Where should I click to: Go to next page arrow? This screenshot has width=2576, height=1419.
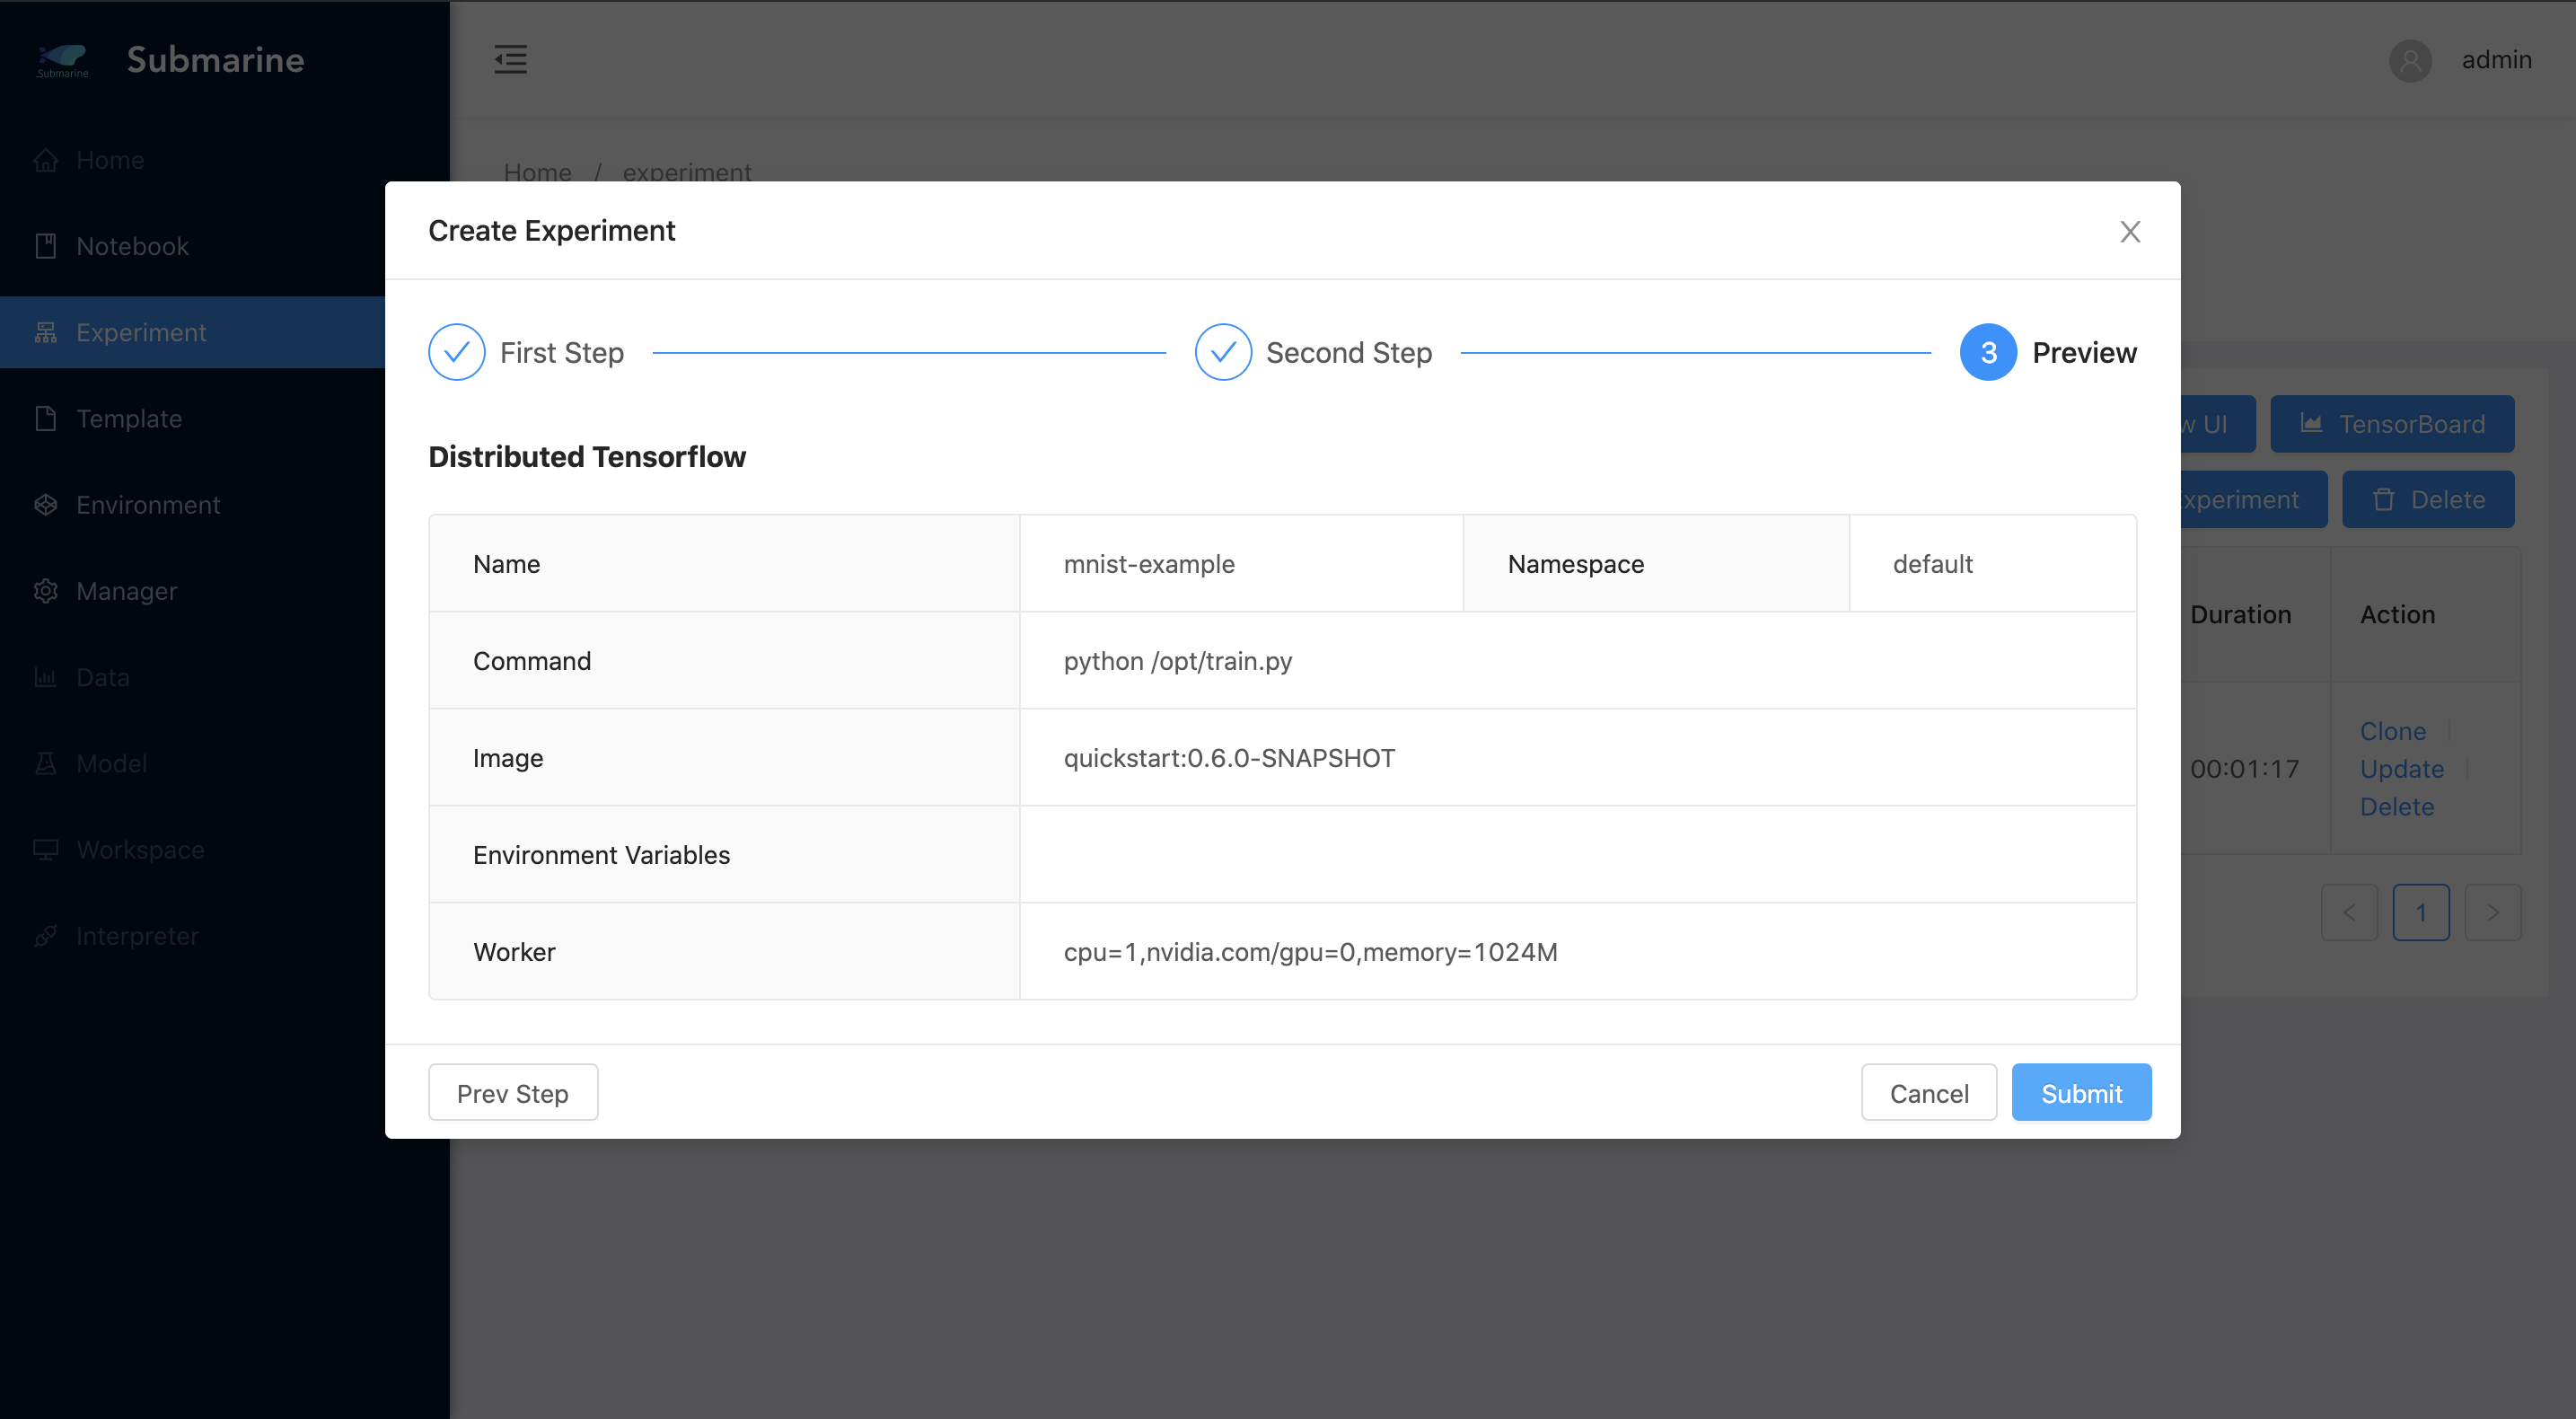click(2493, 912)
